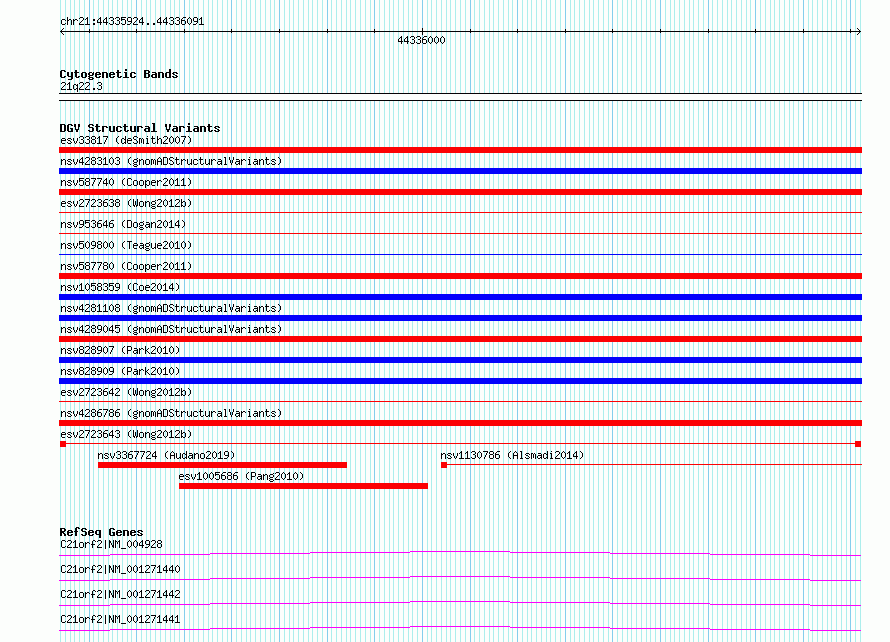The image size is (890, 642).
Task: Select the blue nsv4283103 variant bar
Action: 460,171
